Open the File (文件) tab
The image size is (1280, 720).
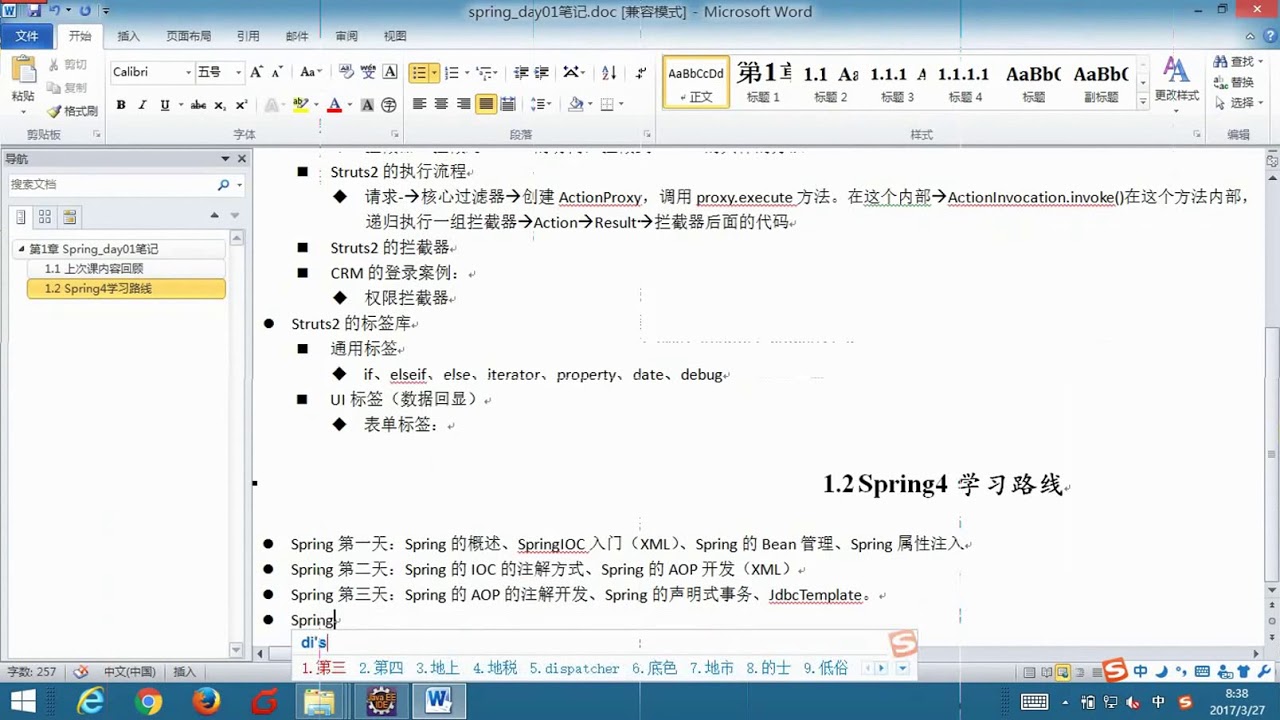click(x=27, y=36)
